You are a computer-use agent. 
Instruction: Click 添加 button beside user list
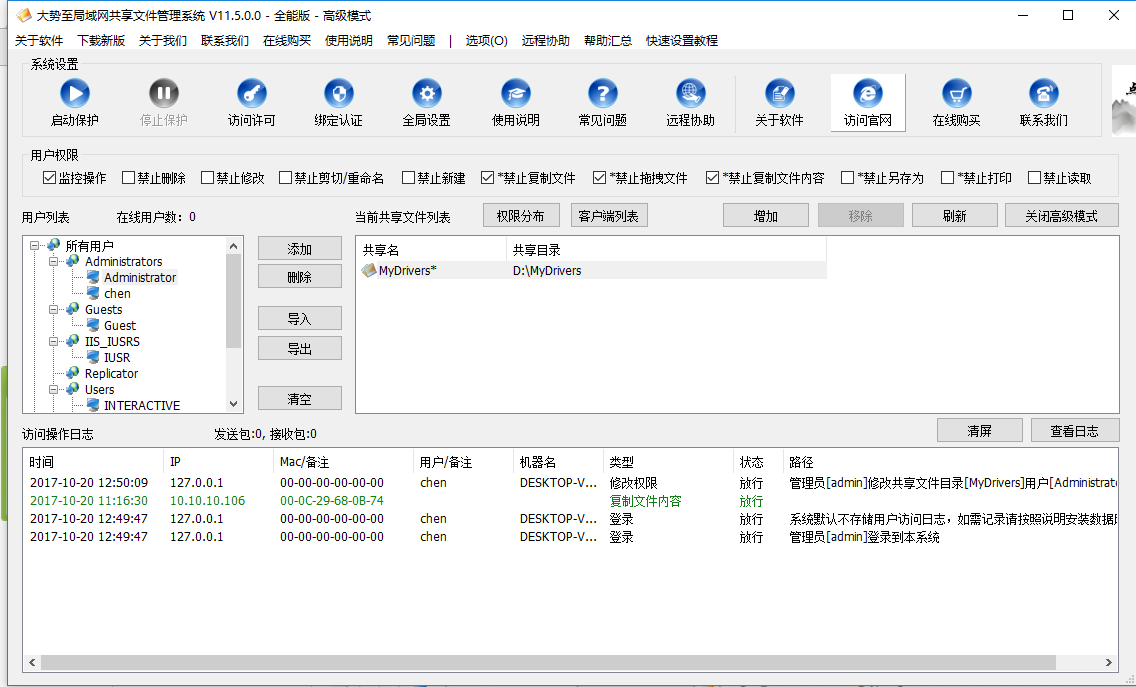(x=300, y=249)
